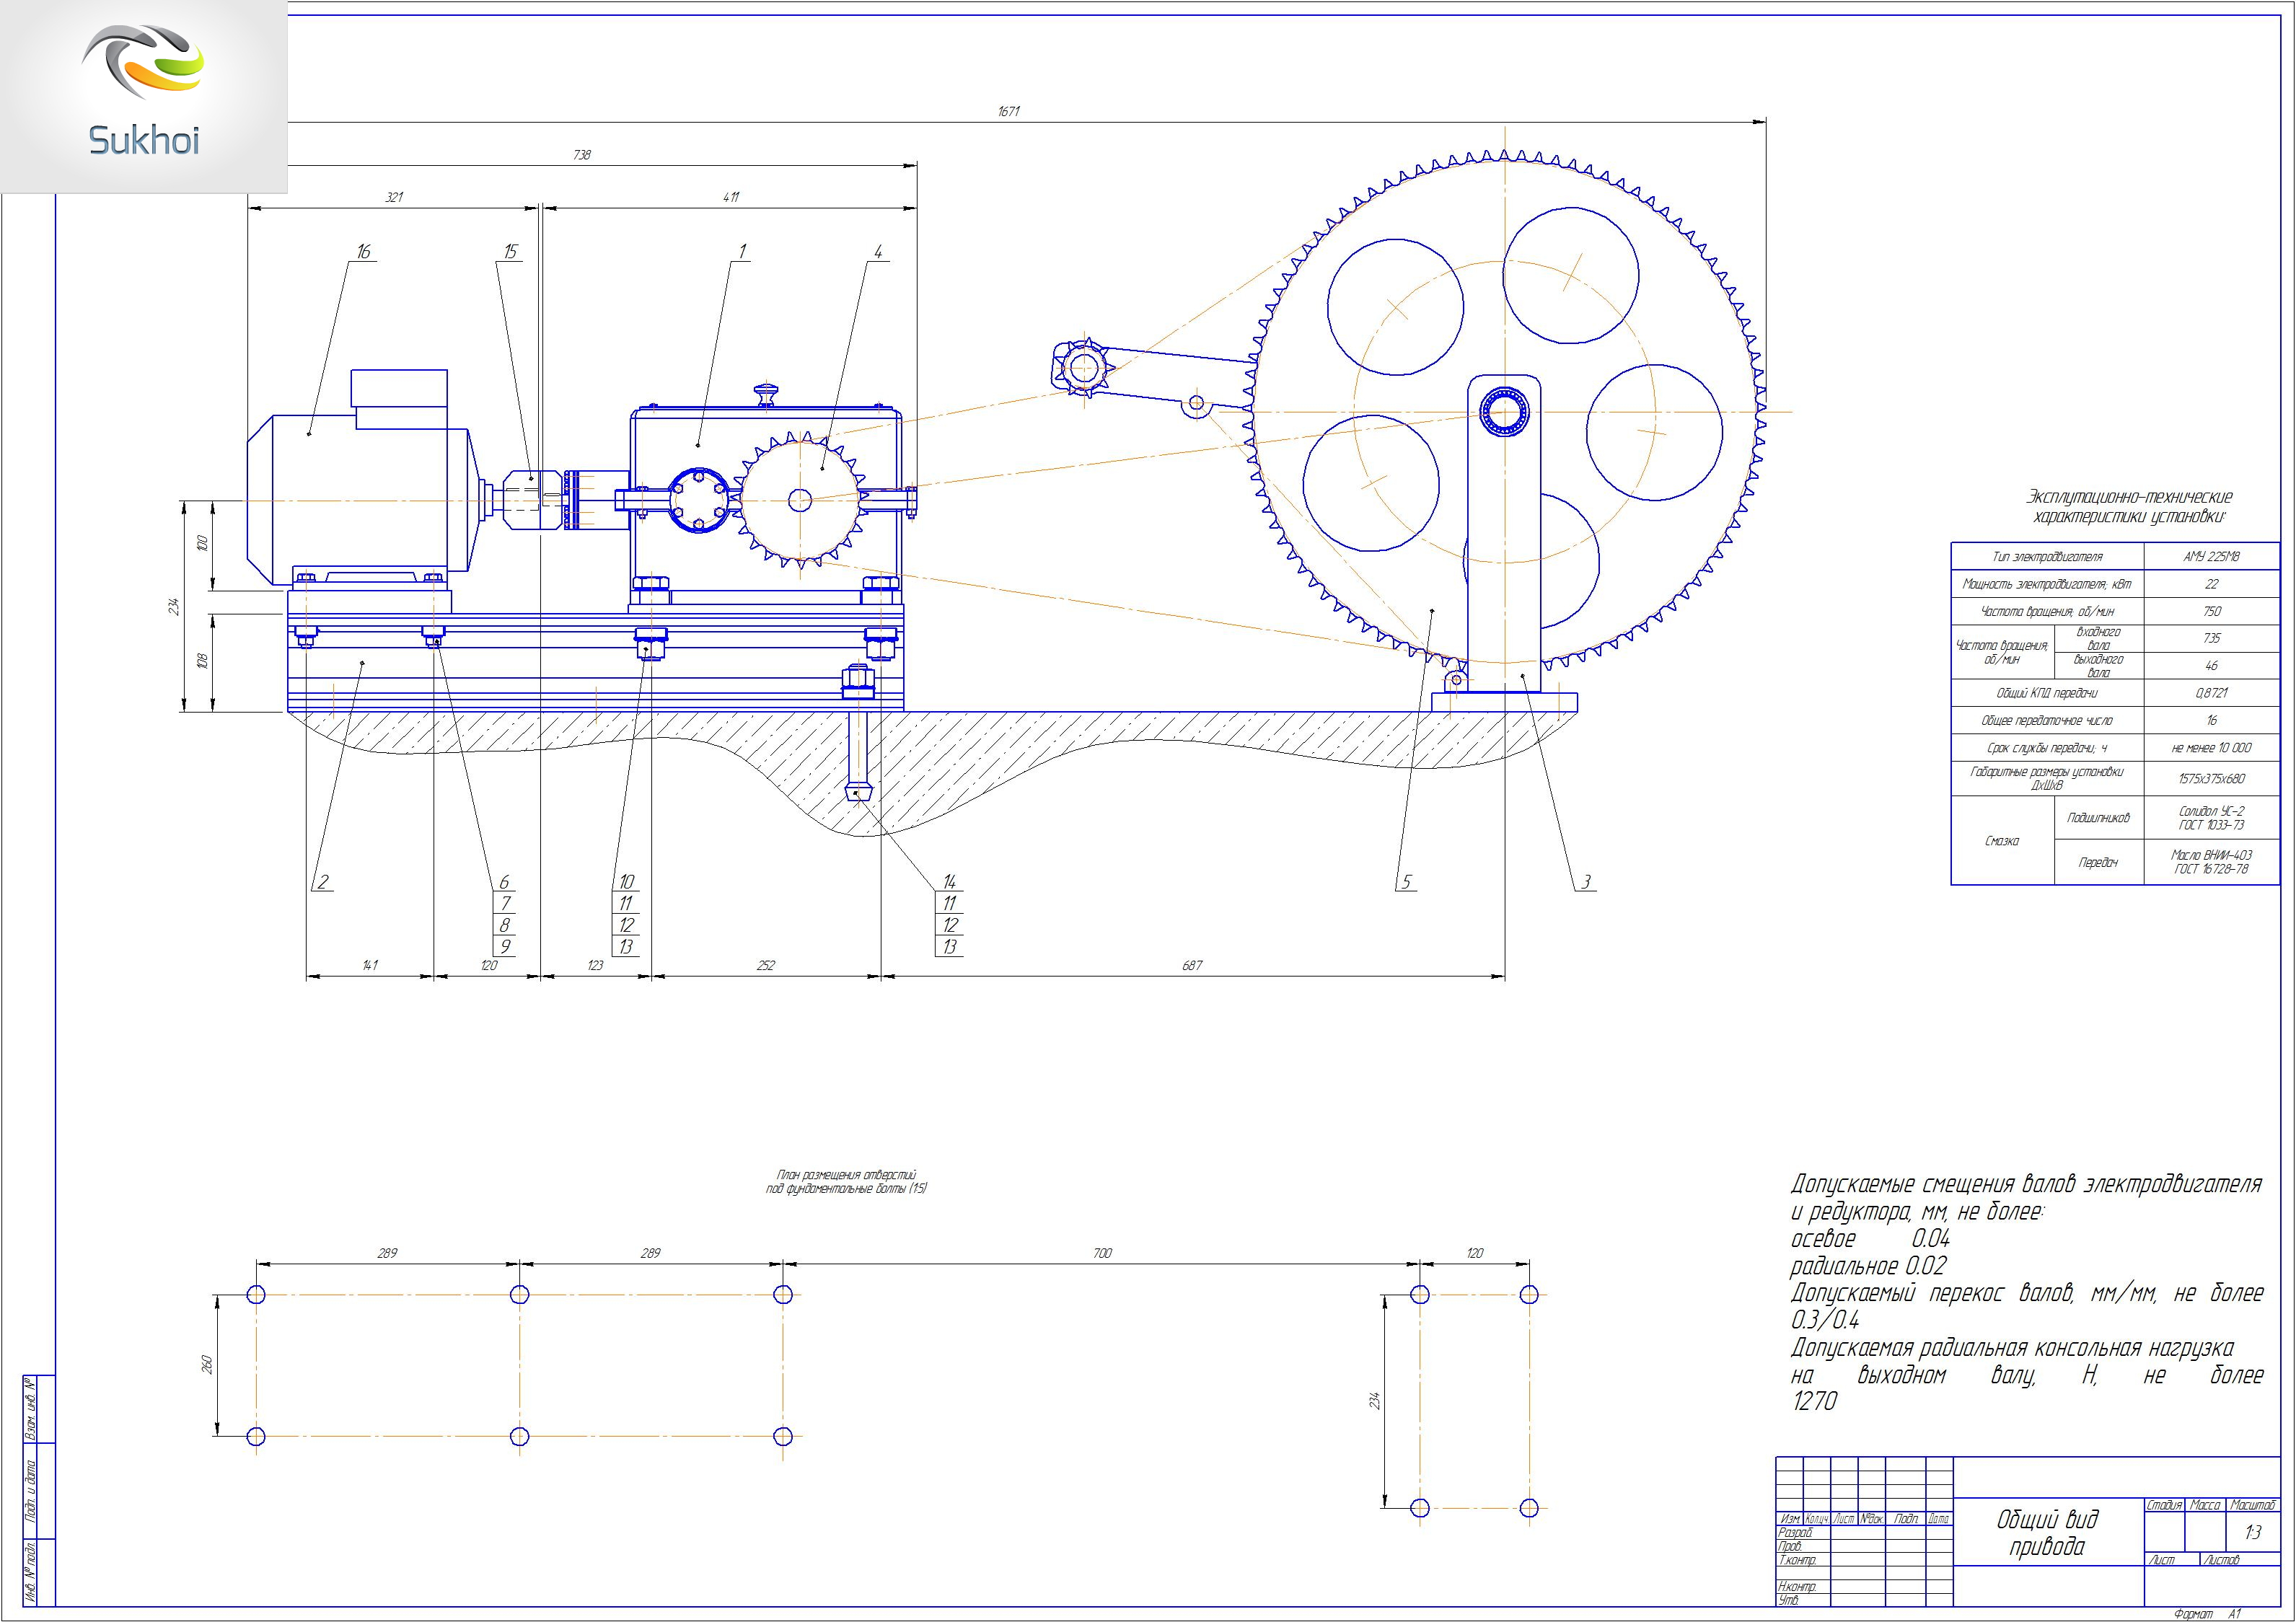2296x1622 pixels.
Task: Select the '1575x375x680' overall size value
Action: pyautogui.click(x=2211, y=778)
